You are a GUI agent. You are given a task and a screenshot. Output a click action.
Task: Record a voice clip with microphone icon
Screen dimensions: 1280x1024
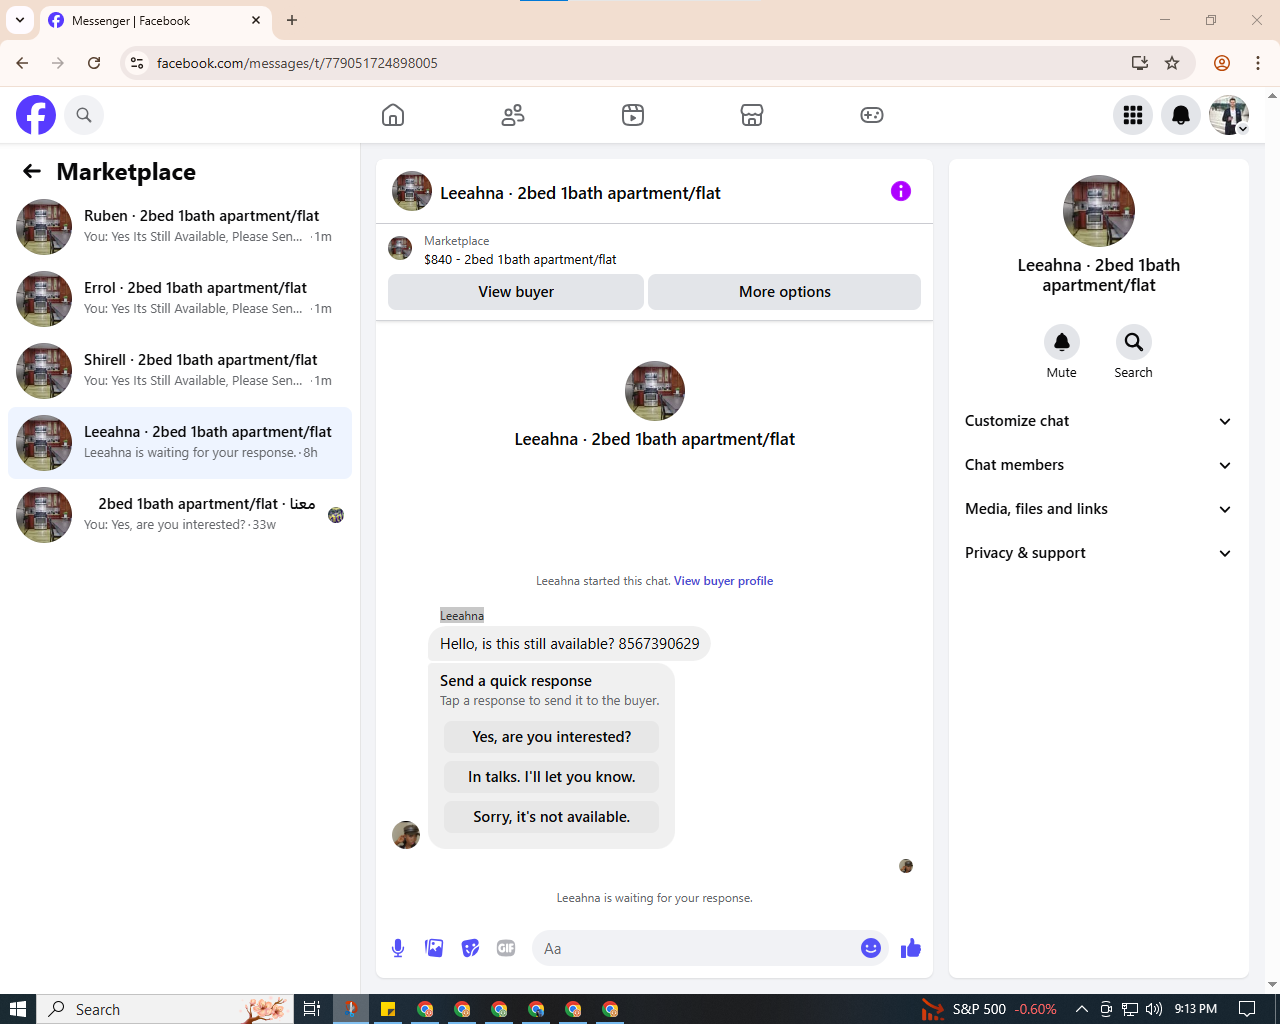tap(398, 948)
